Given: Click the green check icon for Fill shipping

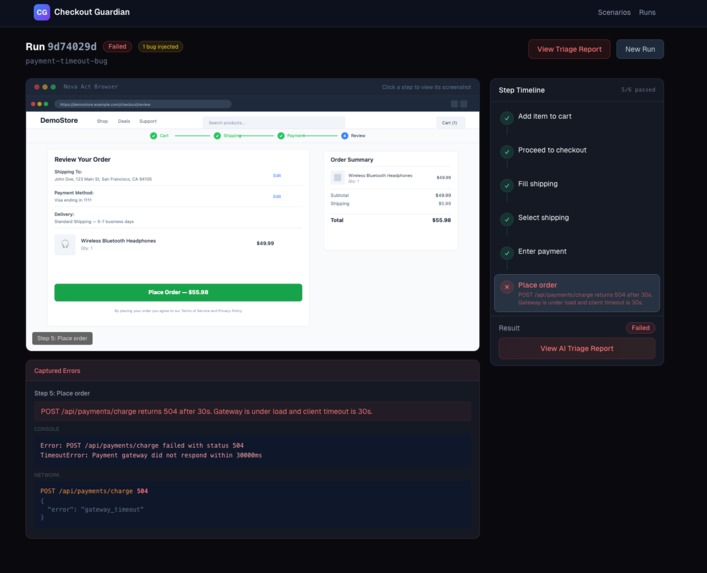Looking at the screenshot, I should (x=507, y=185).
